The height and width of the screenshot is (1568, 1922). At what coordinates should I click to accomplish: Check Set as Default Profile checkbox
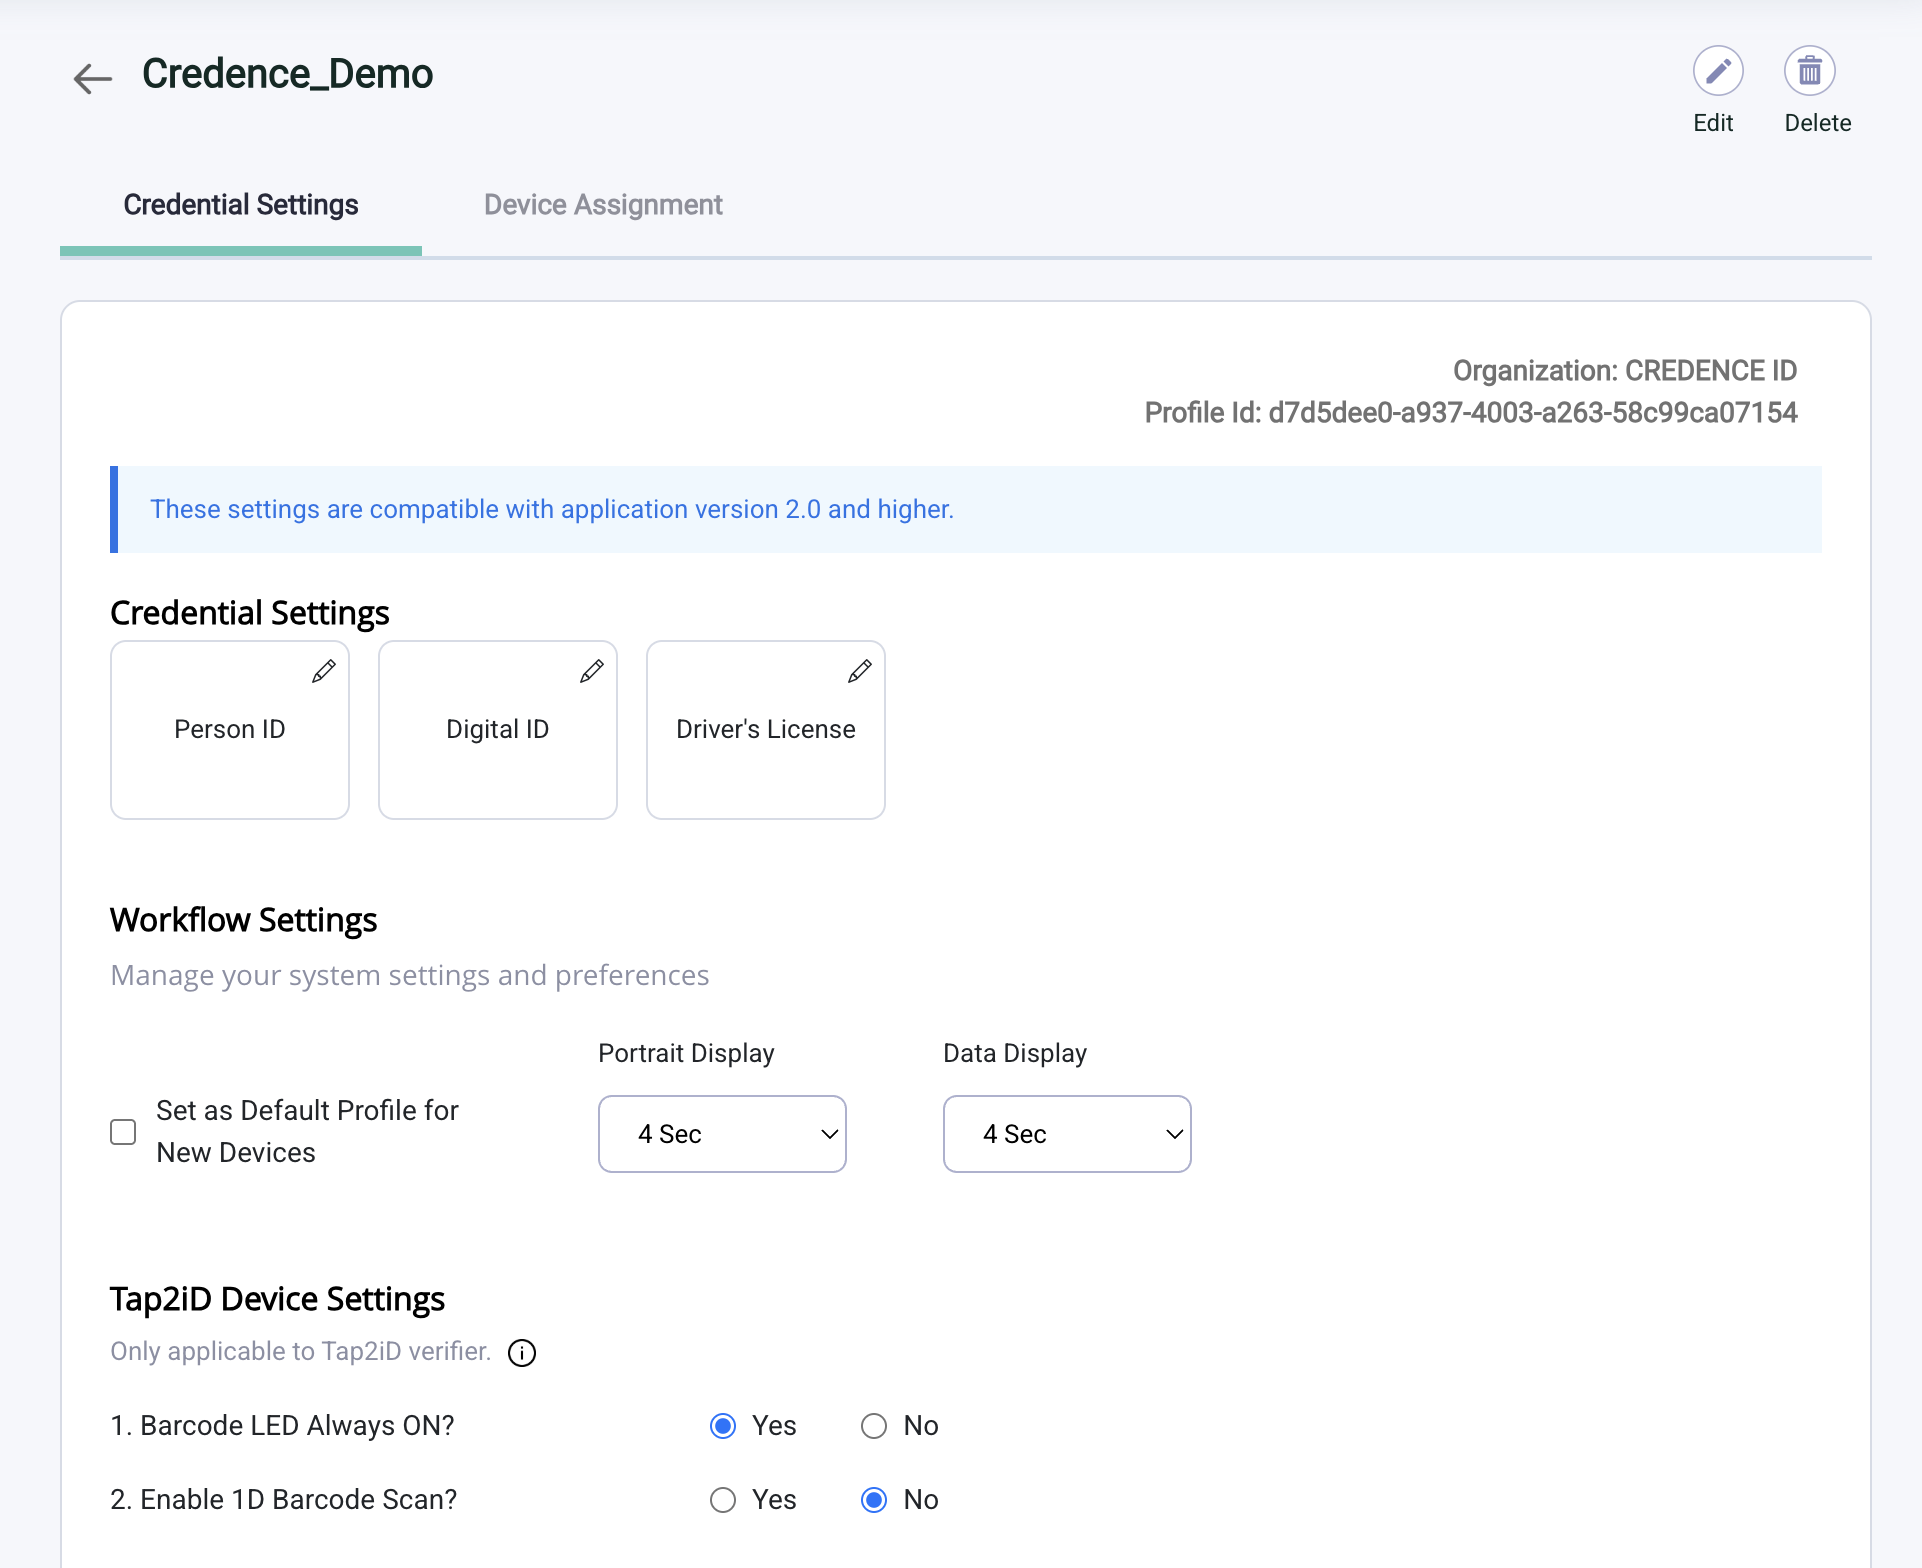(x=123, y=1132)
